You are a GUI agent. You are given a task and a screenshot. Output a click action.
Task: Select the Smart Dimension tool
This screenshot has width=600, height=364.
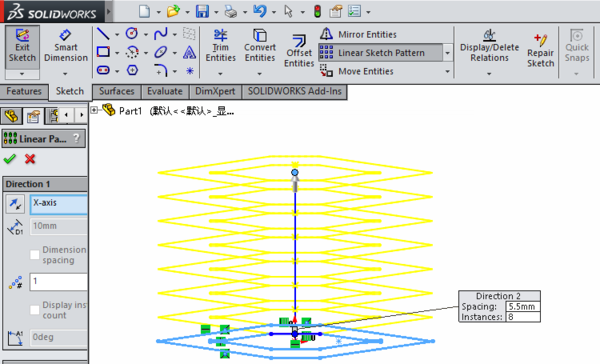coord(66,47)
